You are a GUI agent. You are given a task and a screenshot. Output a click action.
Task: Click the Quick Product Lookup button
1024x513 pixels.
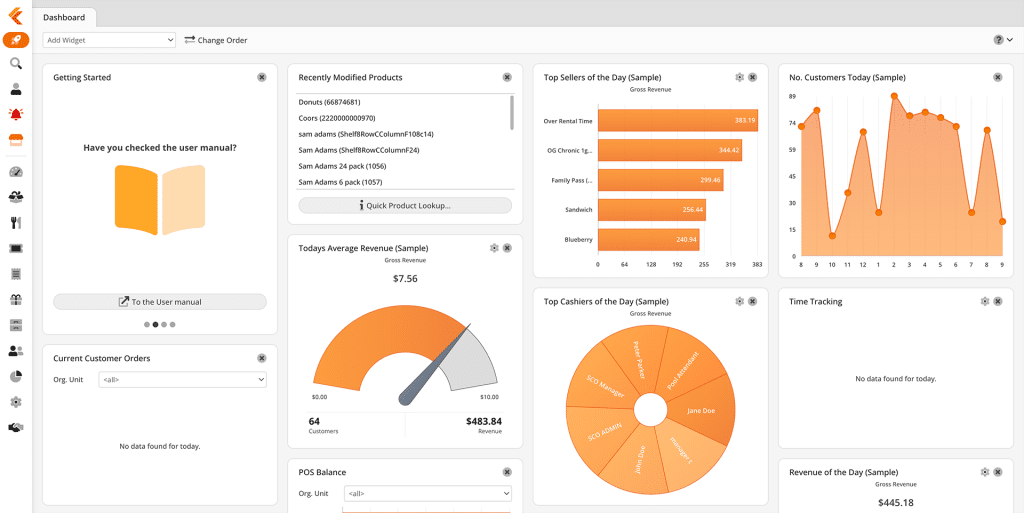pos(405,205)
